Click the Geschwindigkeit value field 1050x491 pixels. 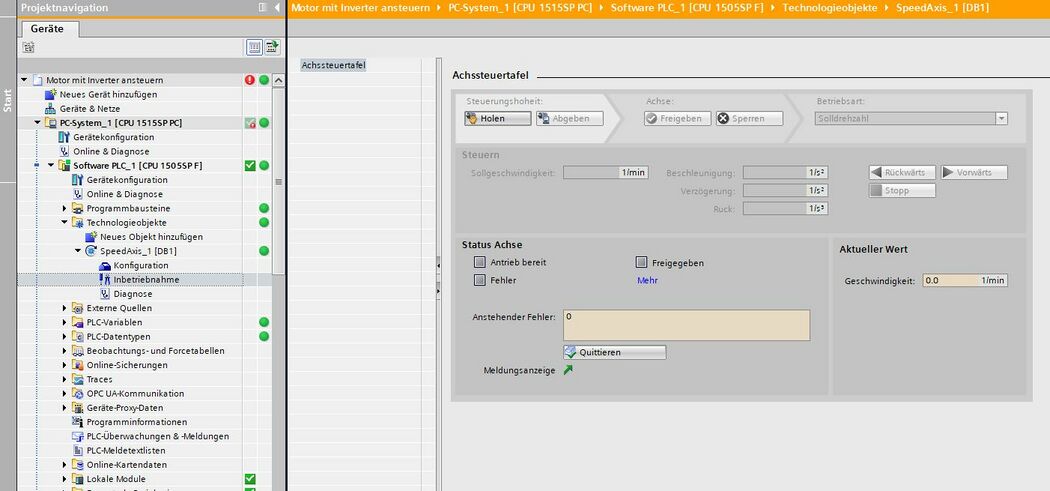point(964,281)
